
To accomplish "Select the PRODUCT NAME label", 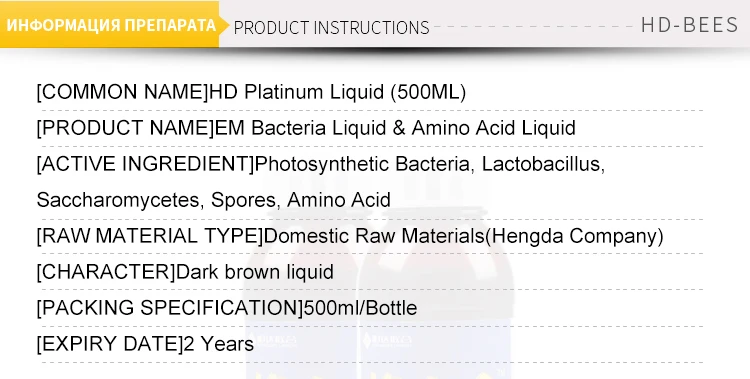I will [x=126, y=128].
